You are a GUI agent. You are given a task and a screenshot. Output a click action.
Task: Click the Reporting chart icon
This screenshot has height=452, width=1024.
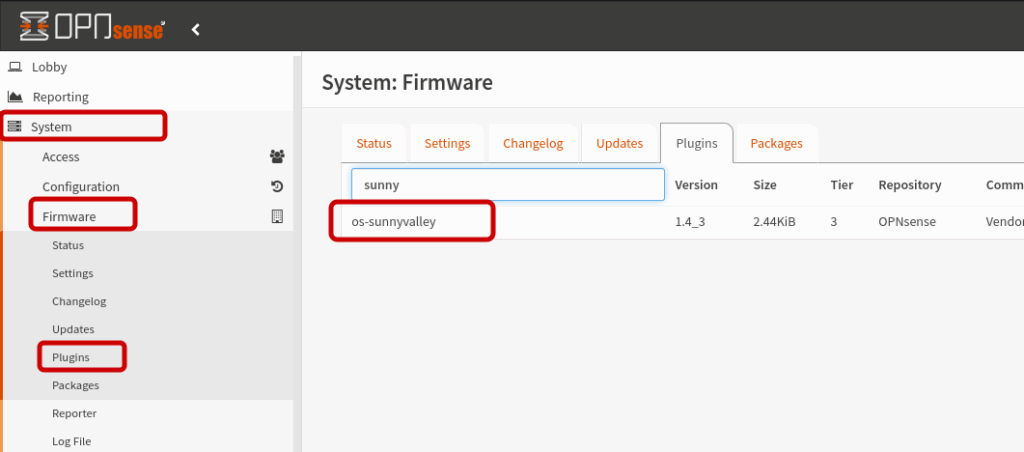click(x=14, y=97)
